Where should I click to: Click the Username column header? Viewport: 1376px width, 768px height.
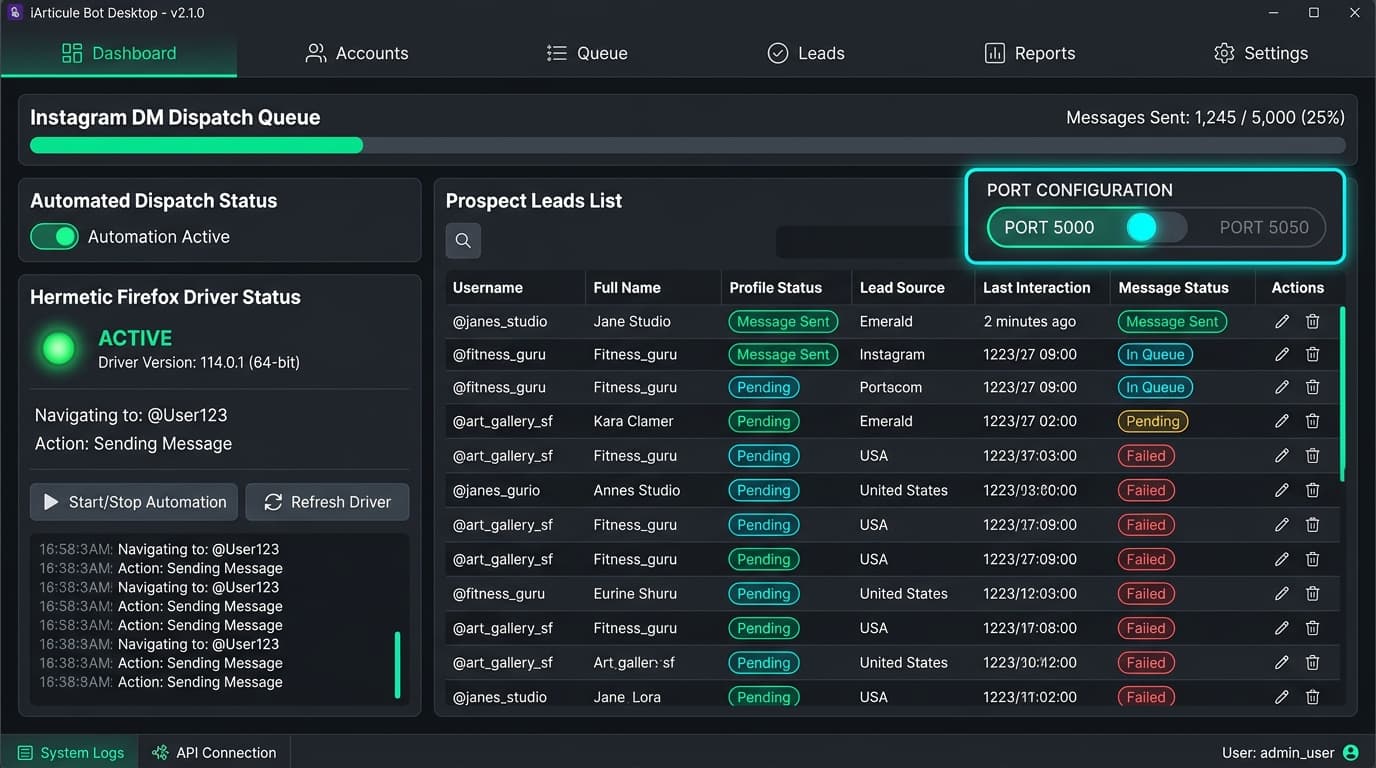(x=488, y=287)
